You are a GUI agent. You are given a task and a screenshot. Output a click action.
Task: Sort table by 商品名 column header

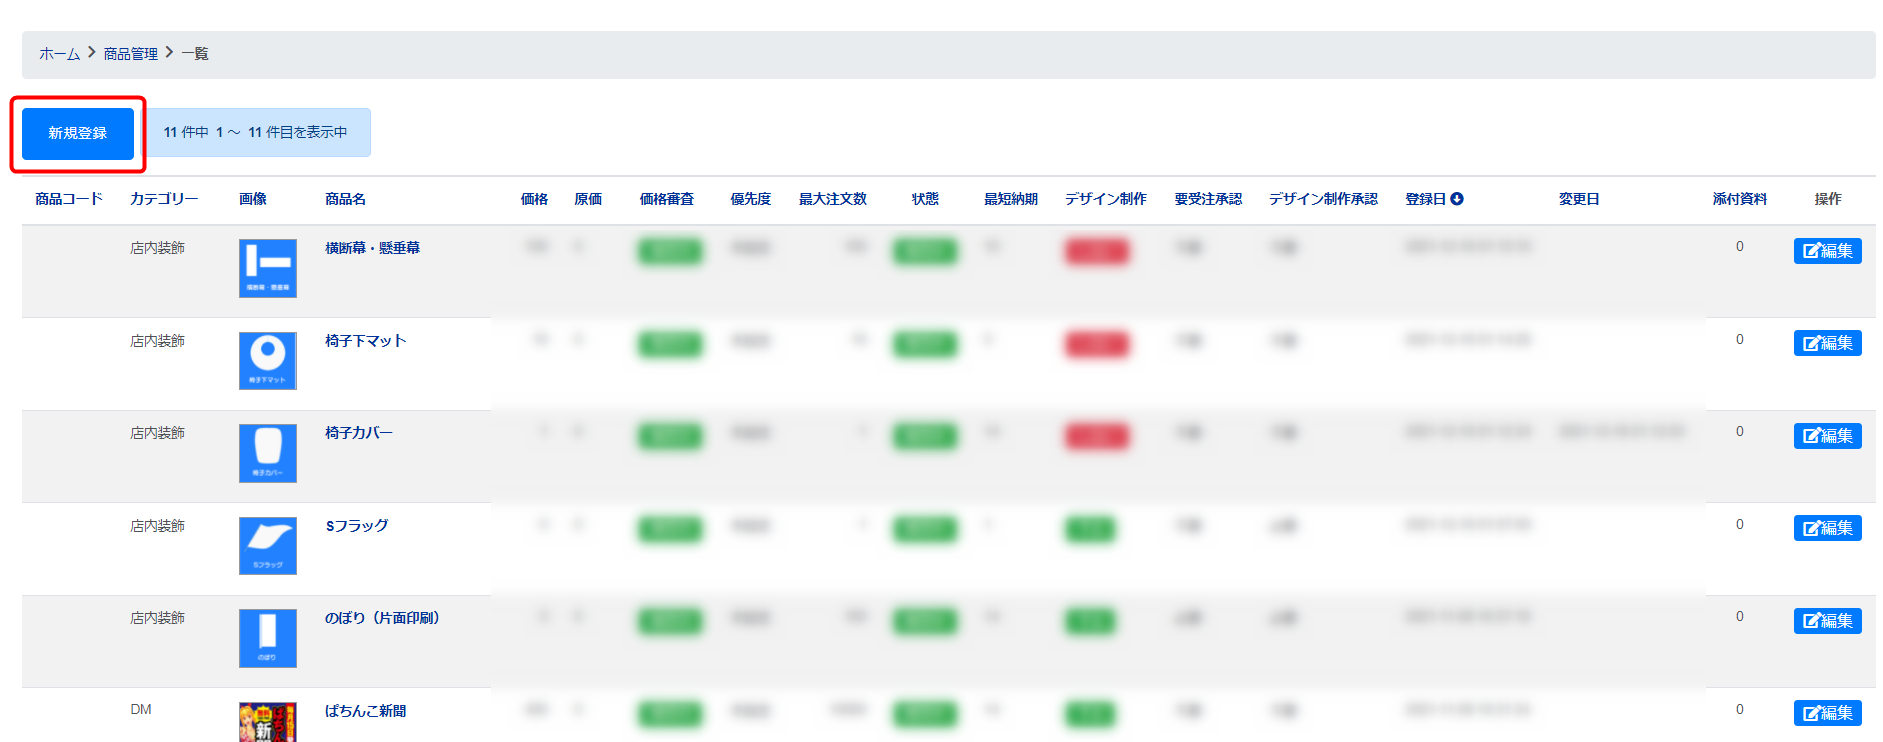345,199
